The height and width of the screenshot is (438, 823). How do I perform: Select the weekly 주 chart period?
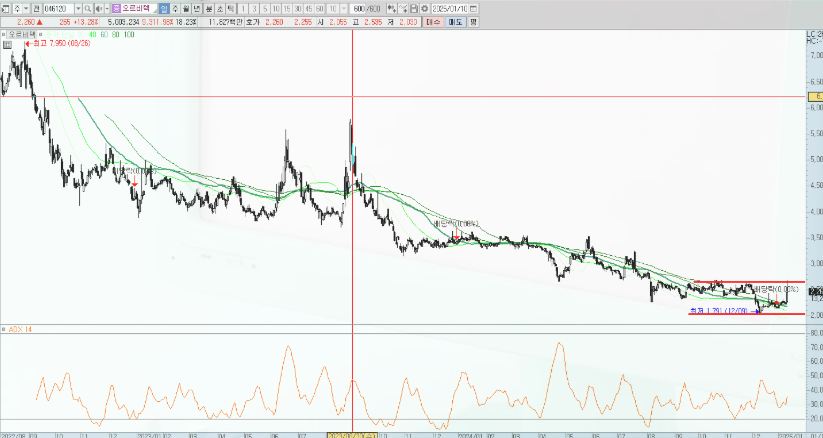click(175, 9)
